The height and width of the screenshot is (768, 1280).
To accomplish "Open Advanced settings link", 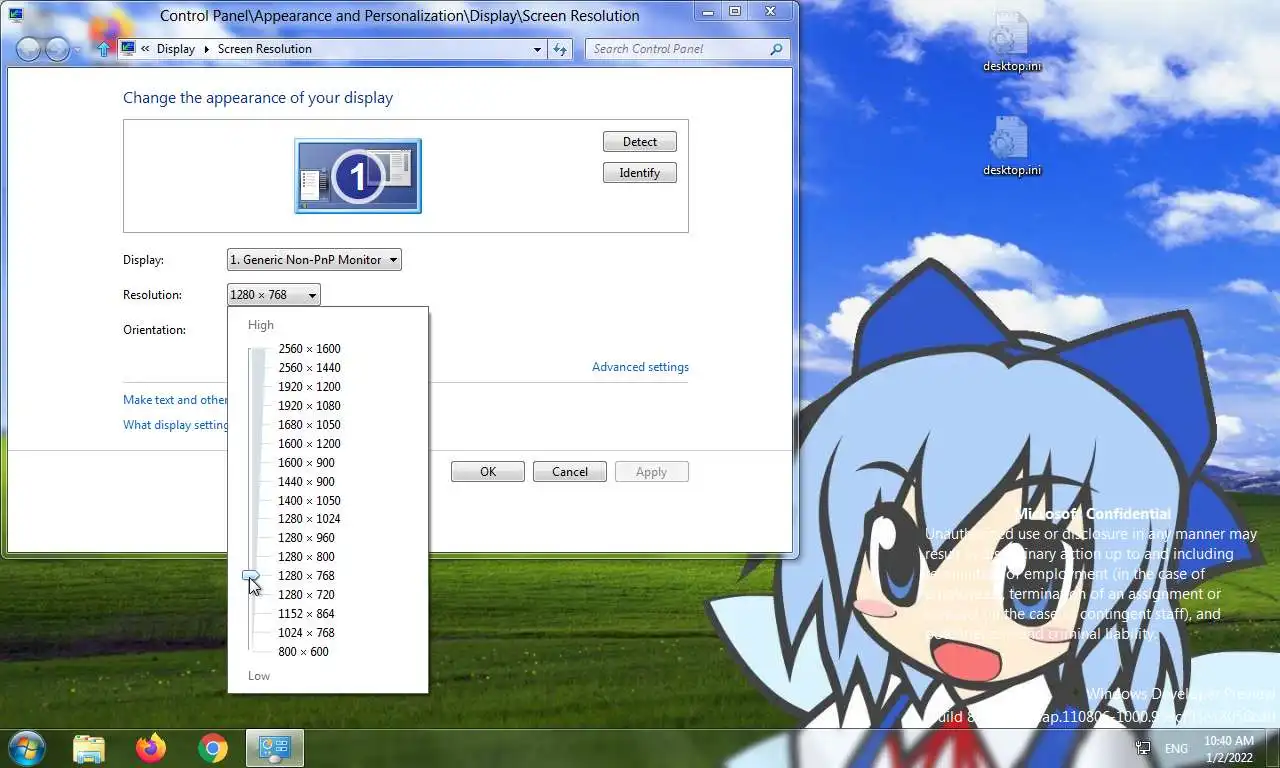I will pos(640,367).
